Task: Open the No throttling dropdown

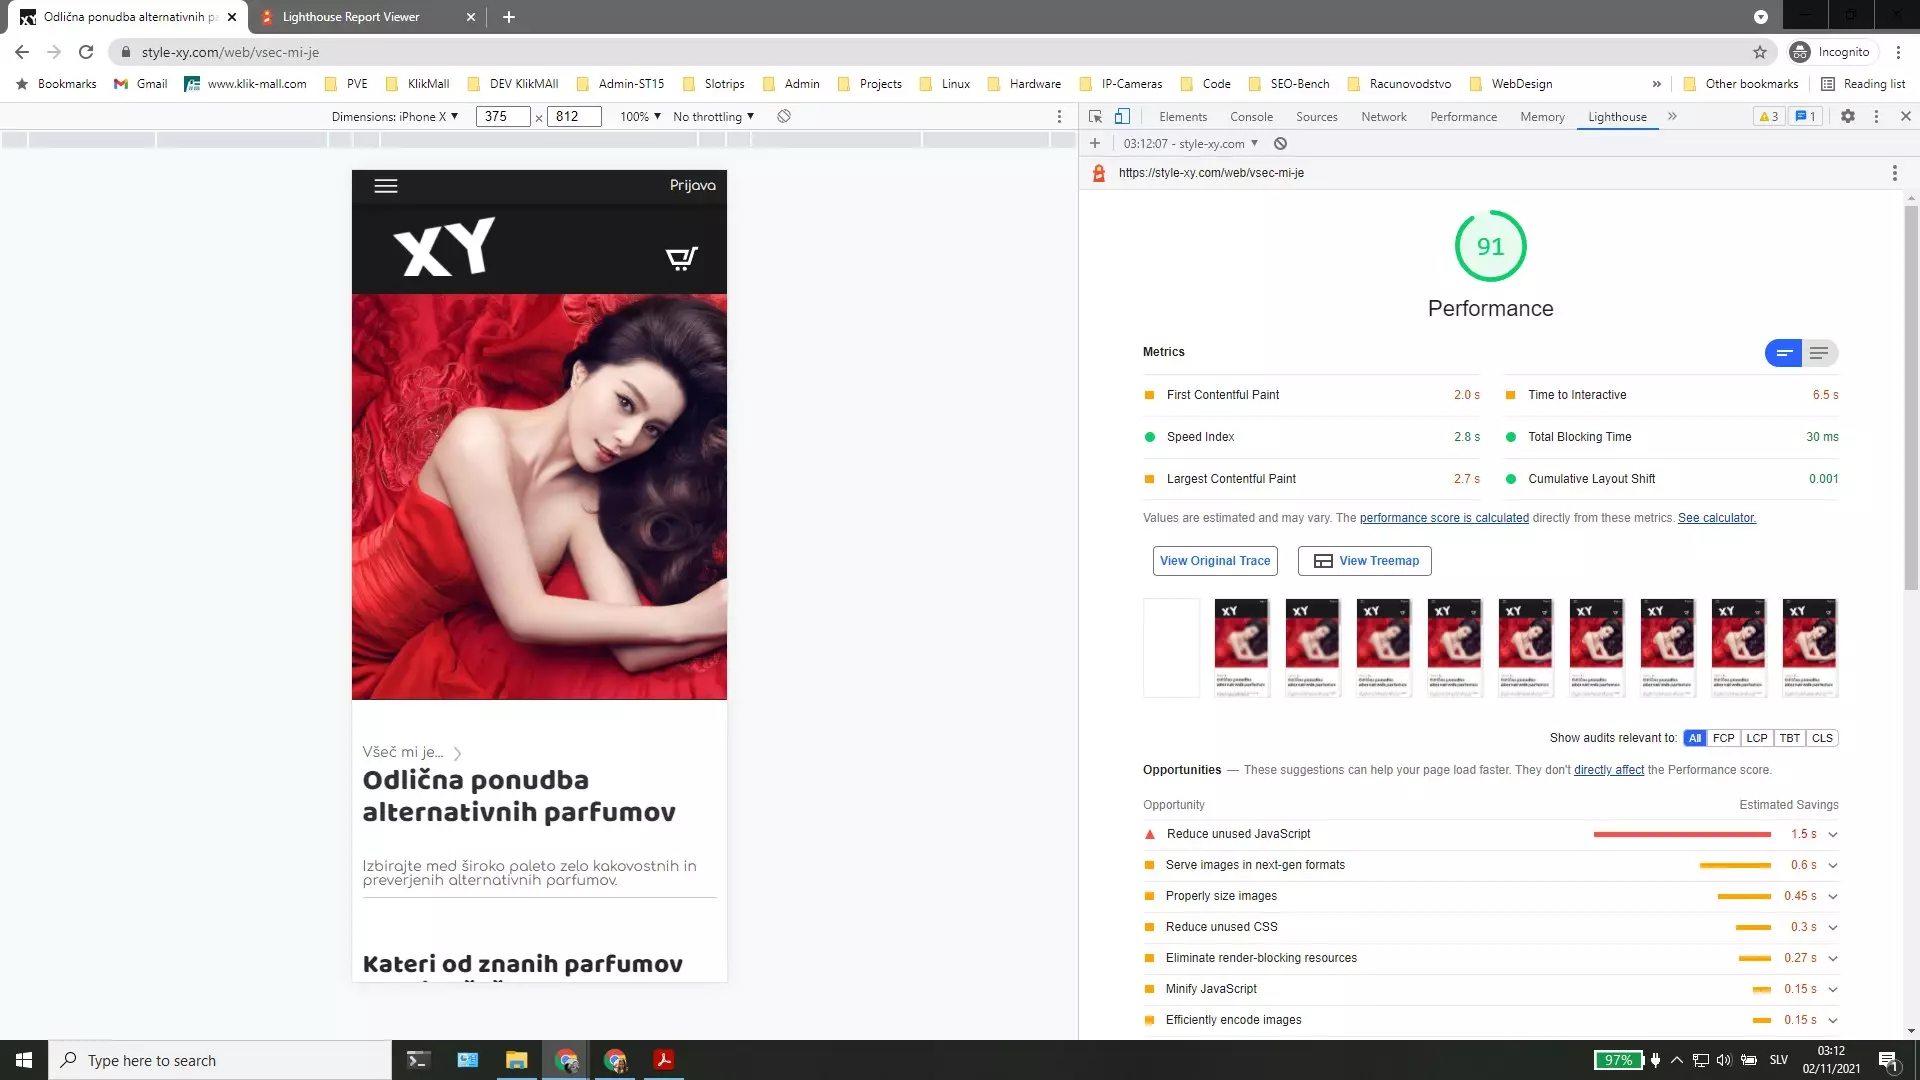Action: tap(712, 116)
